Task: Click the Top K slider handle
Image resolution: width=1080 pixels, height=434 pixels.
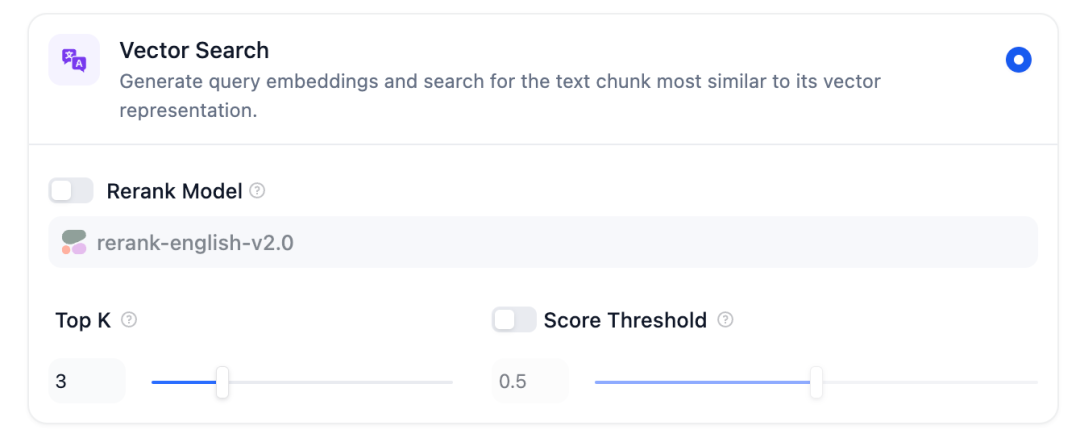Action: [222, 382]
